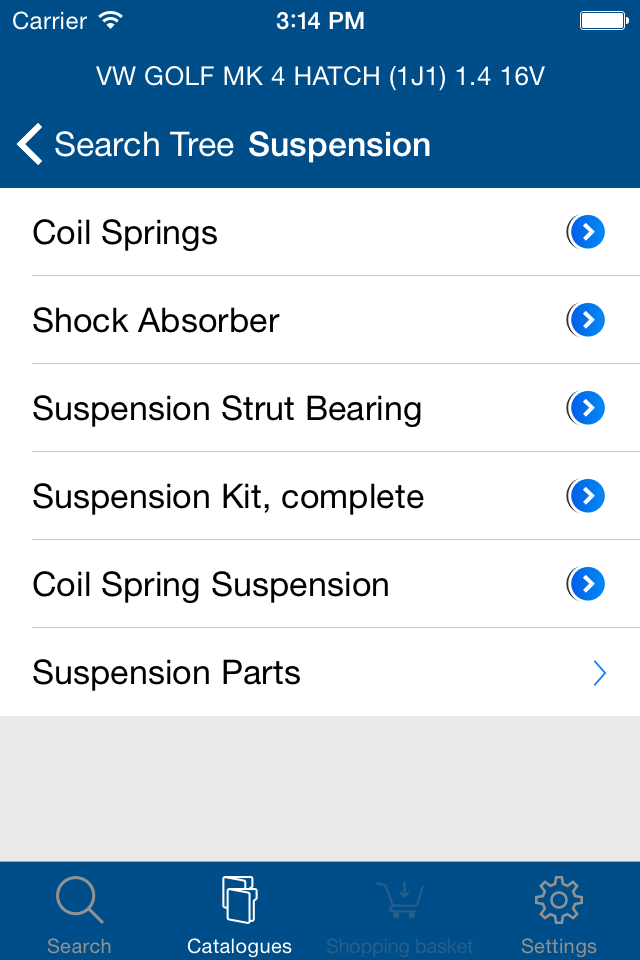Tap the Suspension page heading

(339, 145)
